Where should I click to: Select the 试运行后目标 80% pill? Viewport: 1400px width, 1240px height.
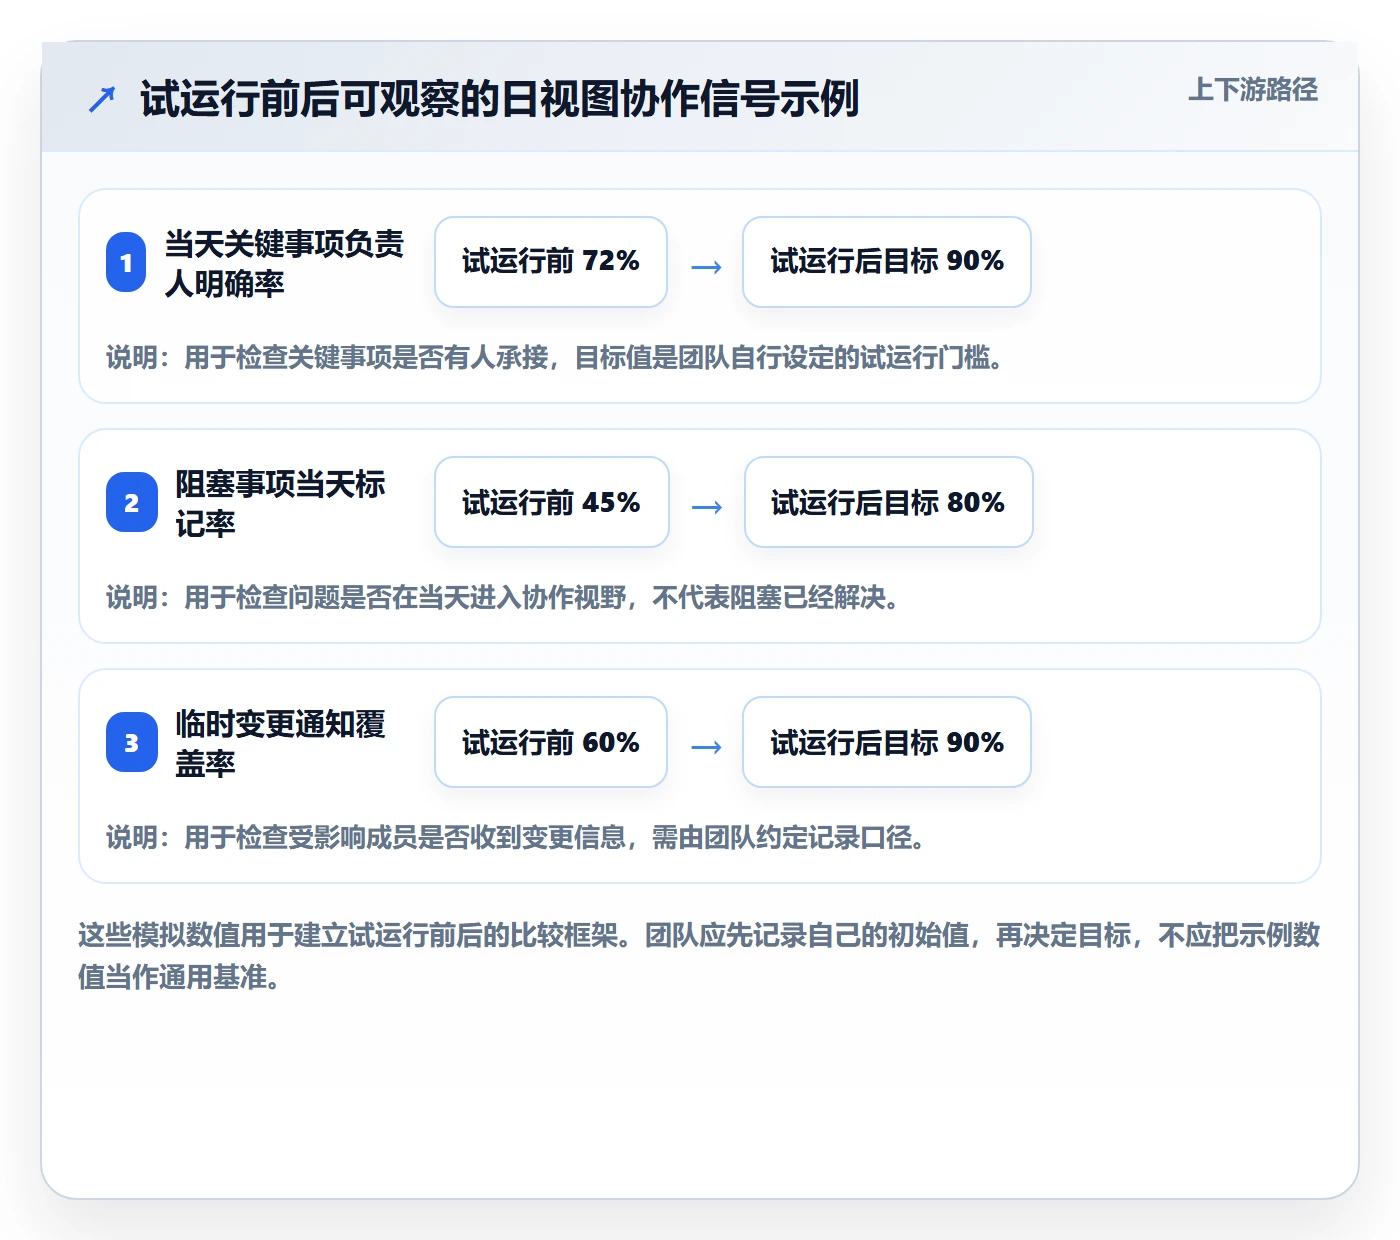tap(889, 502)
